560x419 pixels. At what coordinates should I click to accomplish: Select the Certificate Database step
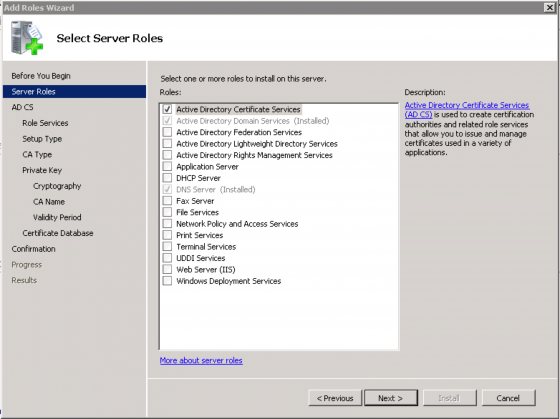coord(58,233)
